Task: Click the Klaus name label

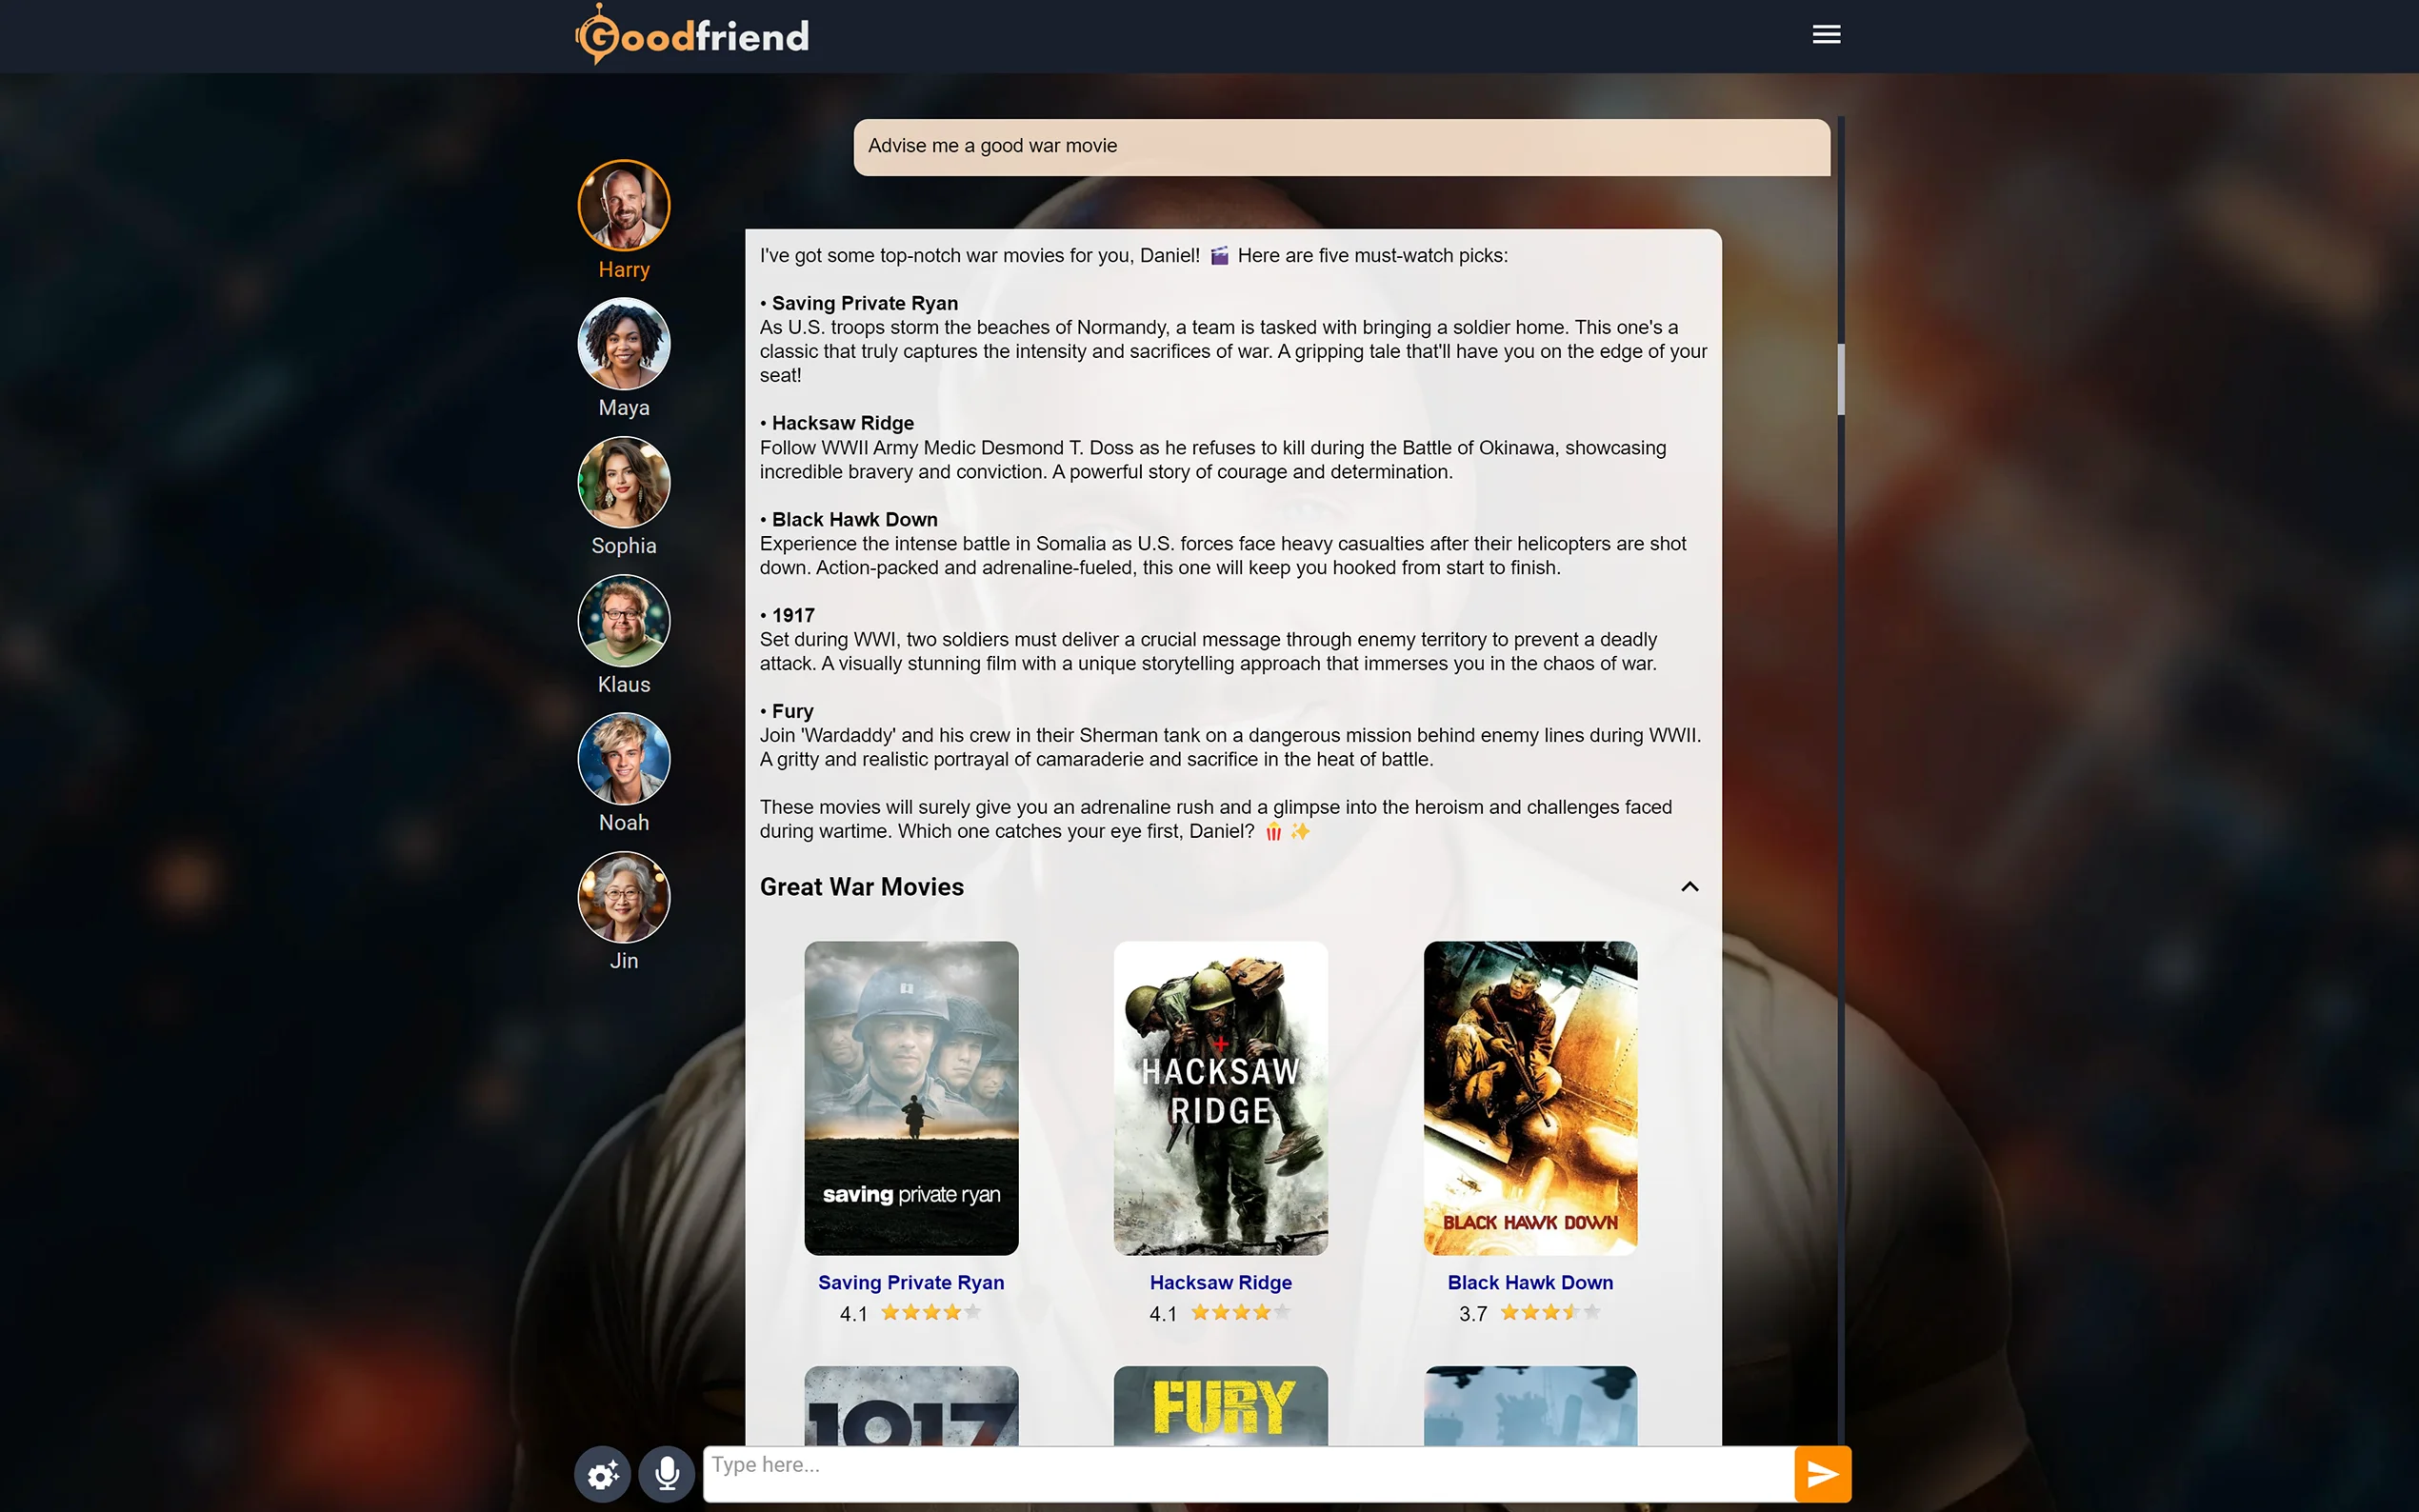Action: pos(624,685)
